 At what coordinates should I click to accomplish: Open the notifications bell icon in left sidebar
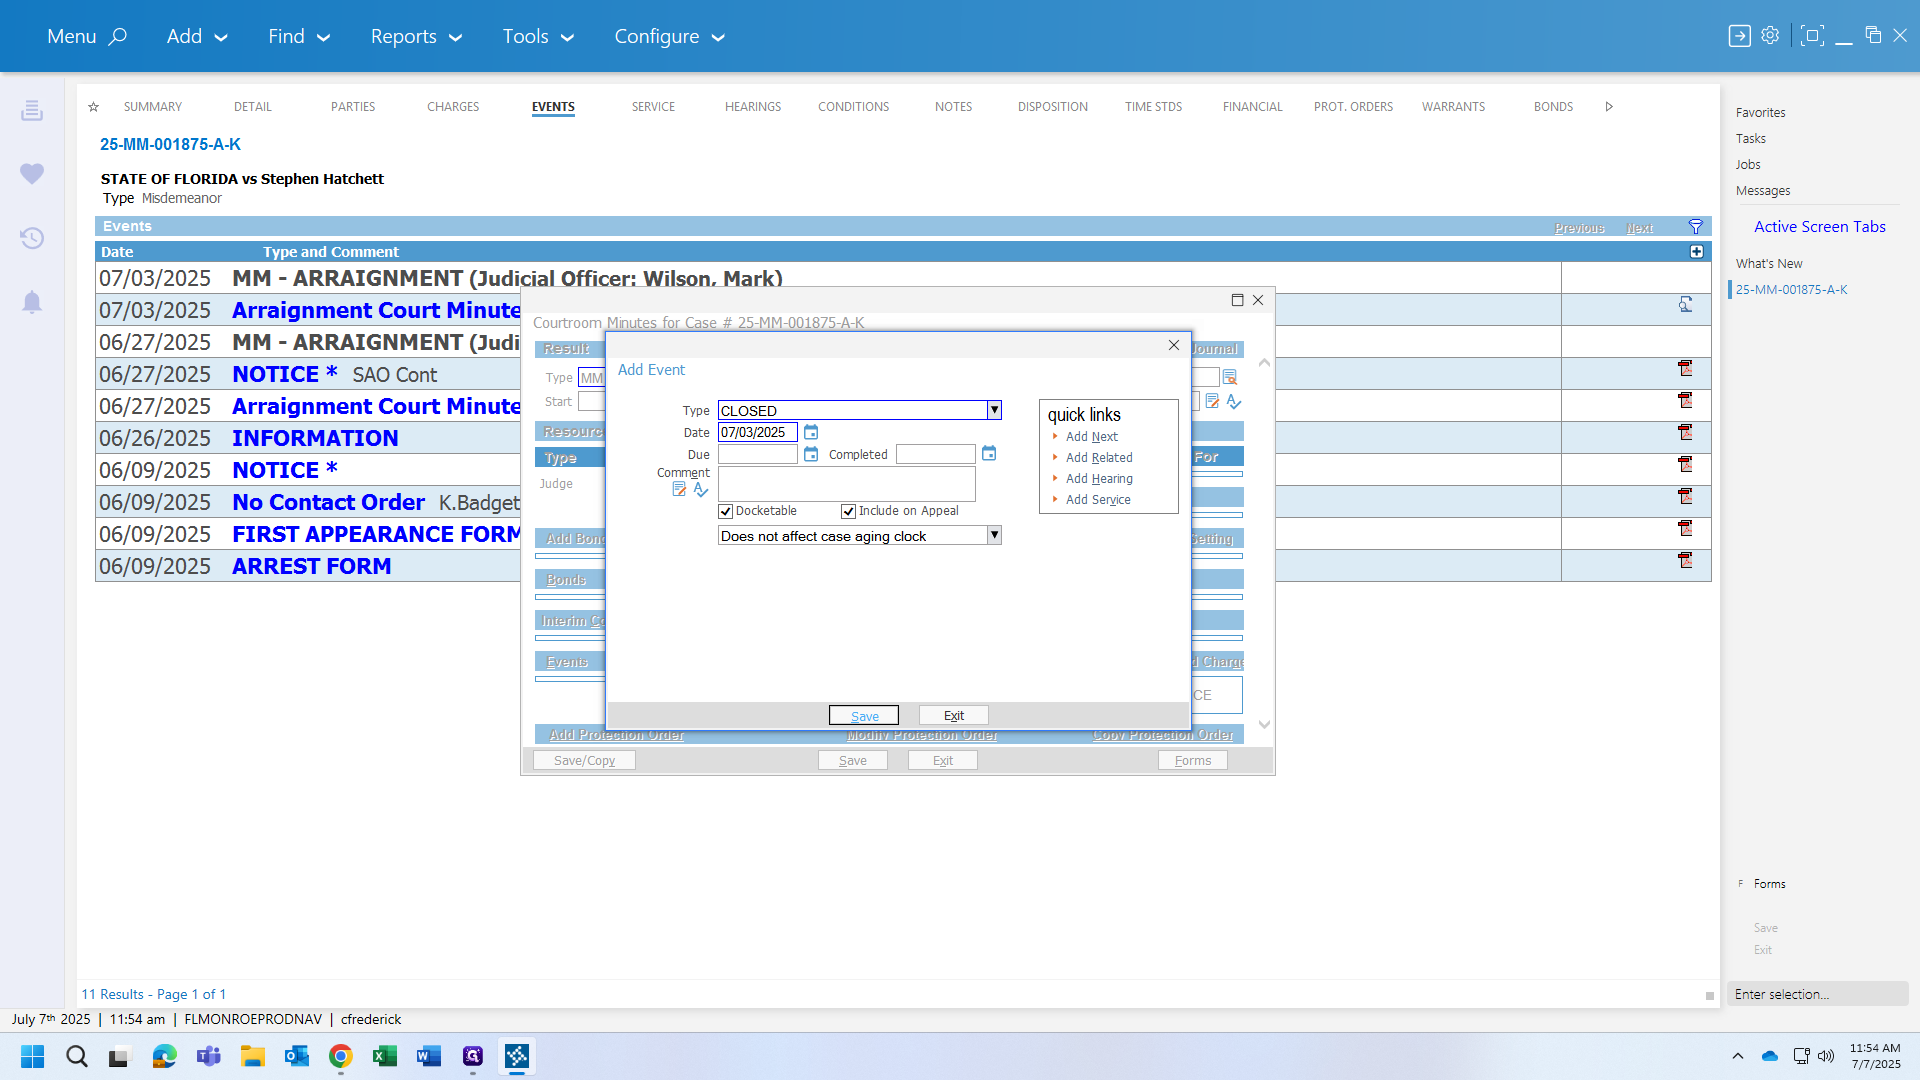tap(32, 302)
